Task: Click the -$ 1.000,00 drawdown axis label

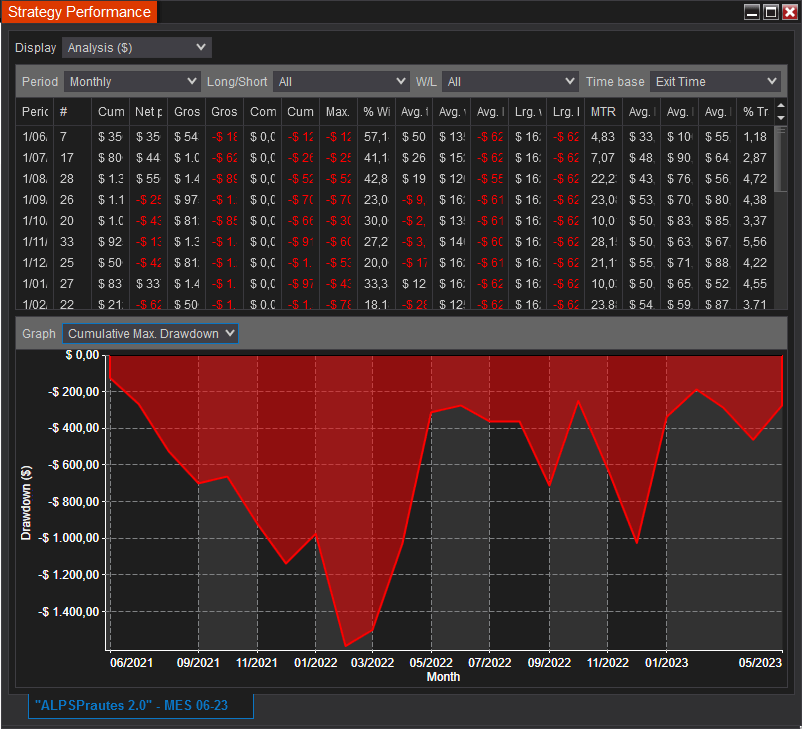Action: [x=70, y=538]
